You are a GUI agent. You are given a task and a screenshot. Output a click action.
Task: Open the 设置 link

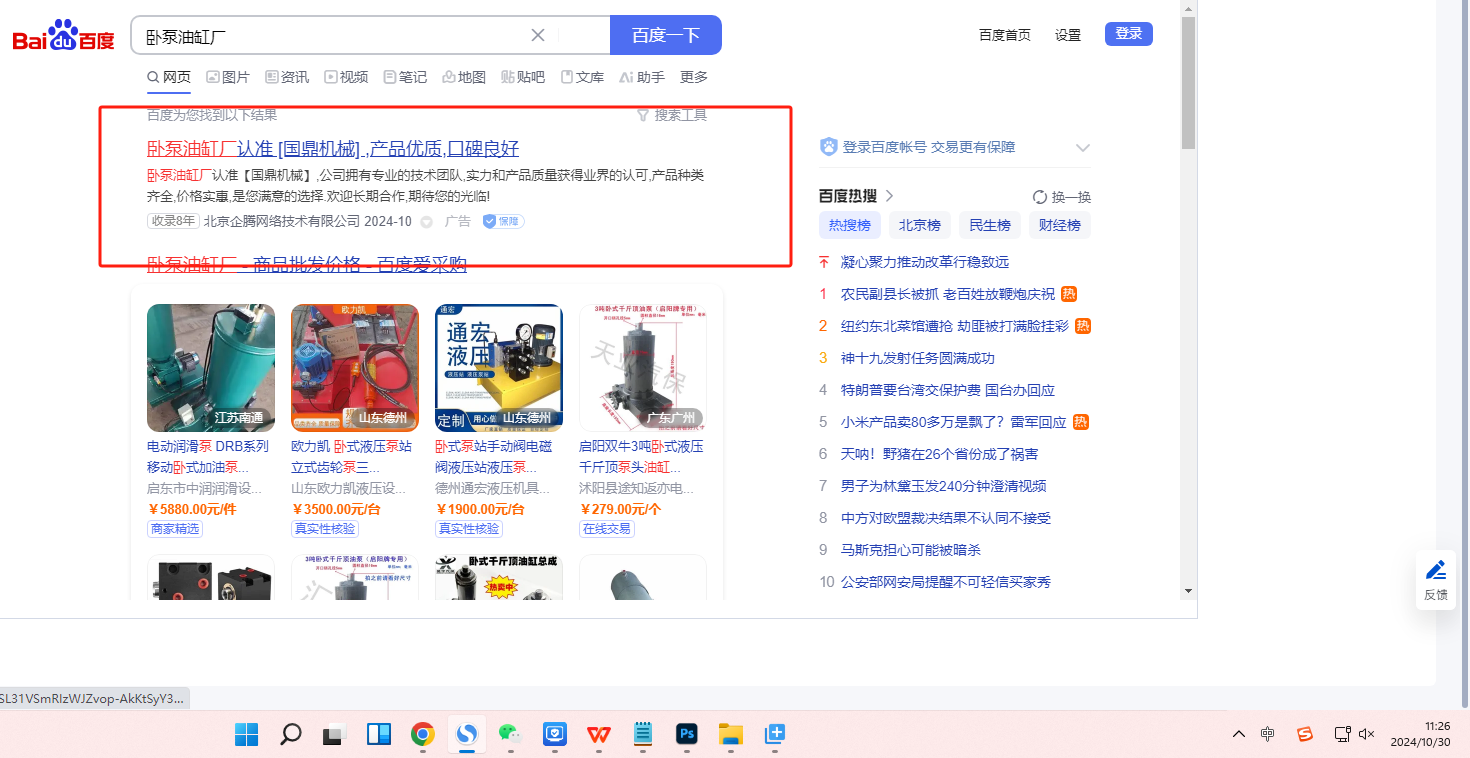click(x=1068, y=35)
